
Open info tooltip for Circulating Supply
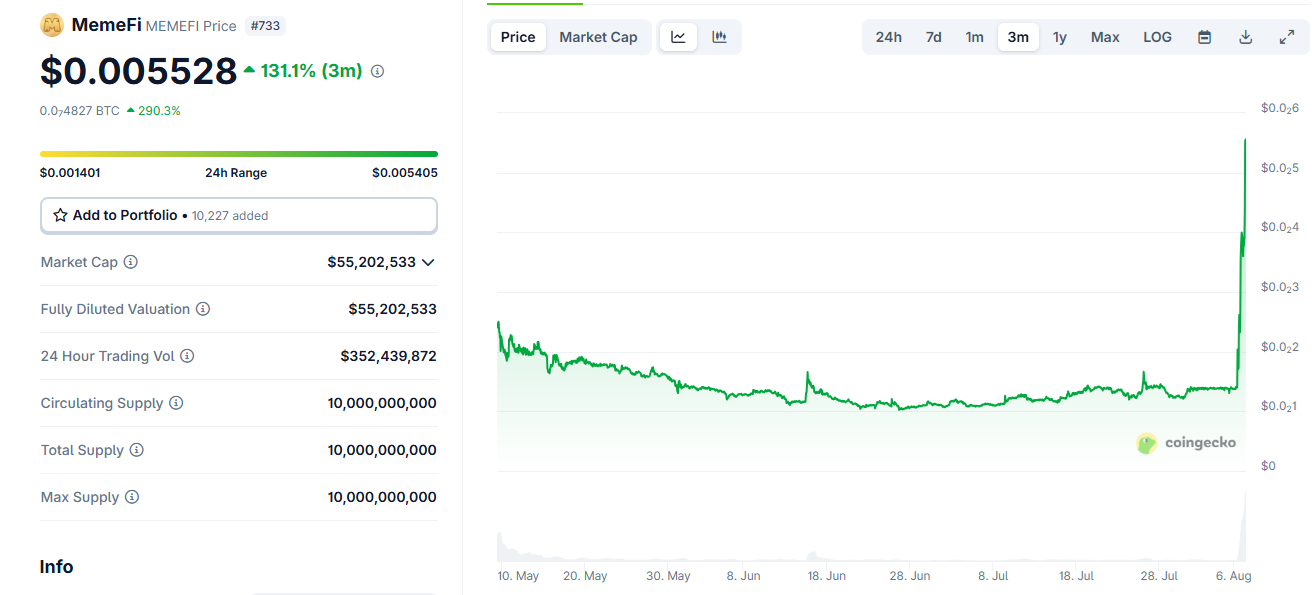(x=177, y=403)
